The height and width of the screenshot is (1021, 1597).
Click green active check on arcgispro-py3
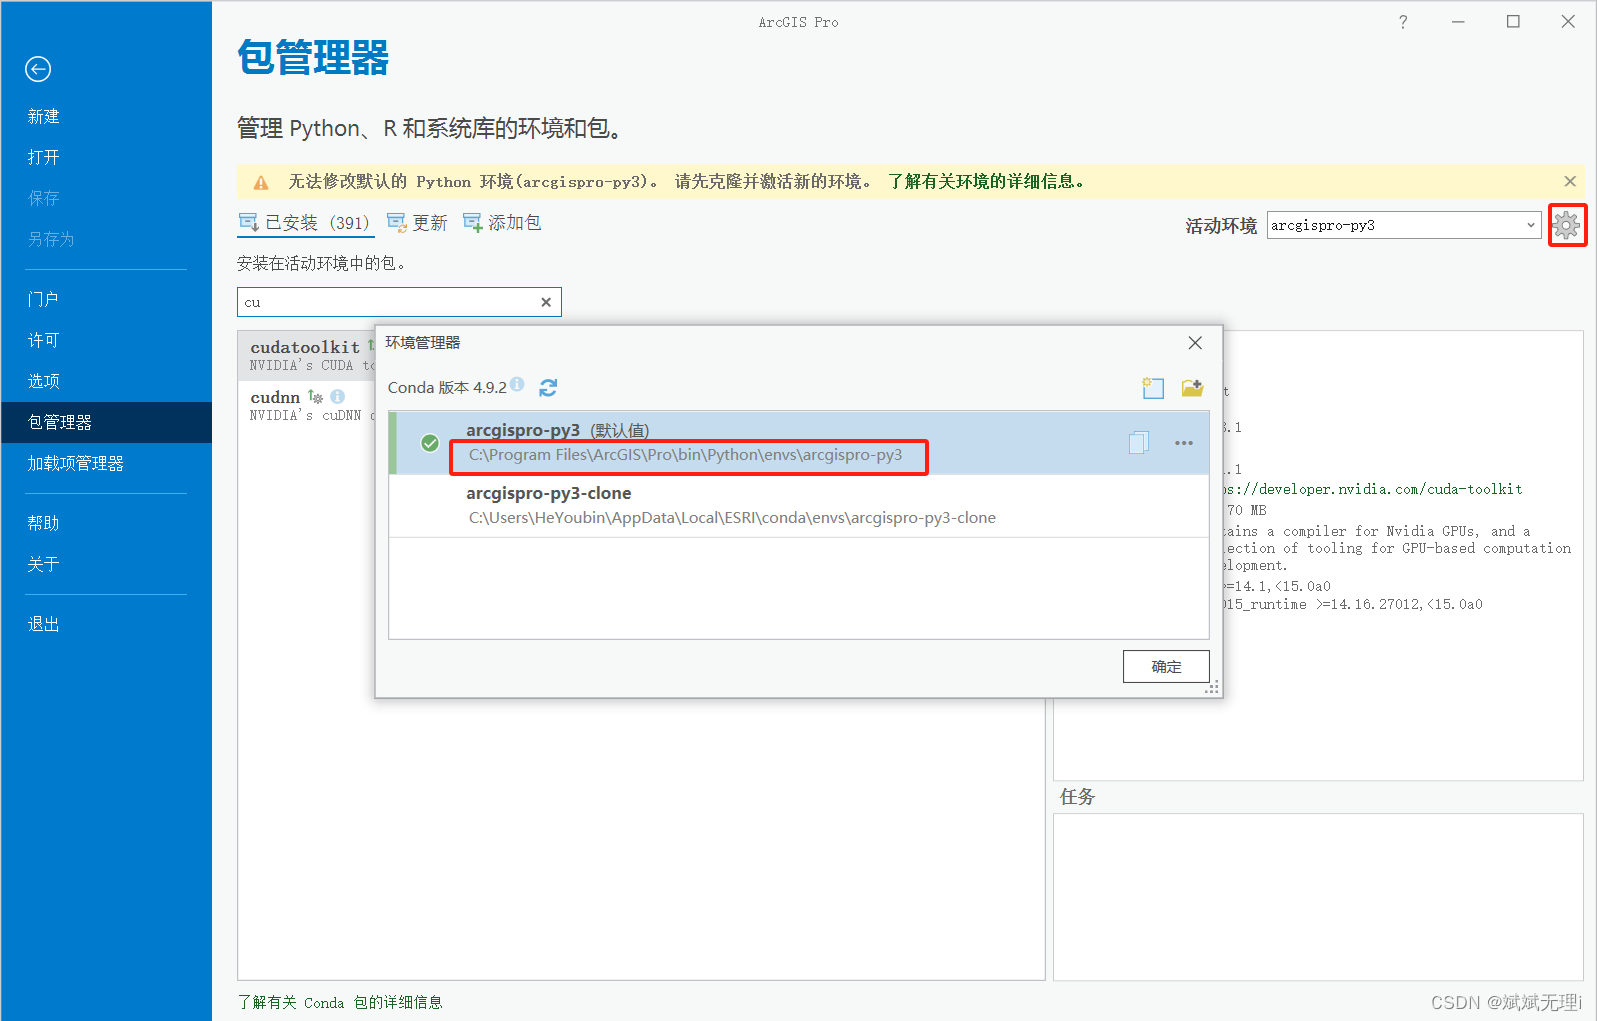[430, 443]
